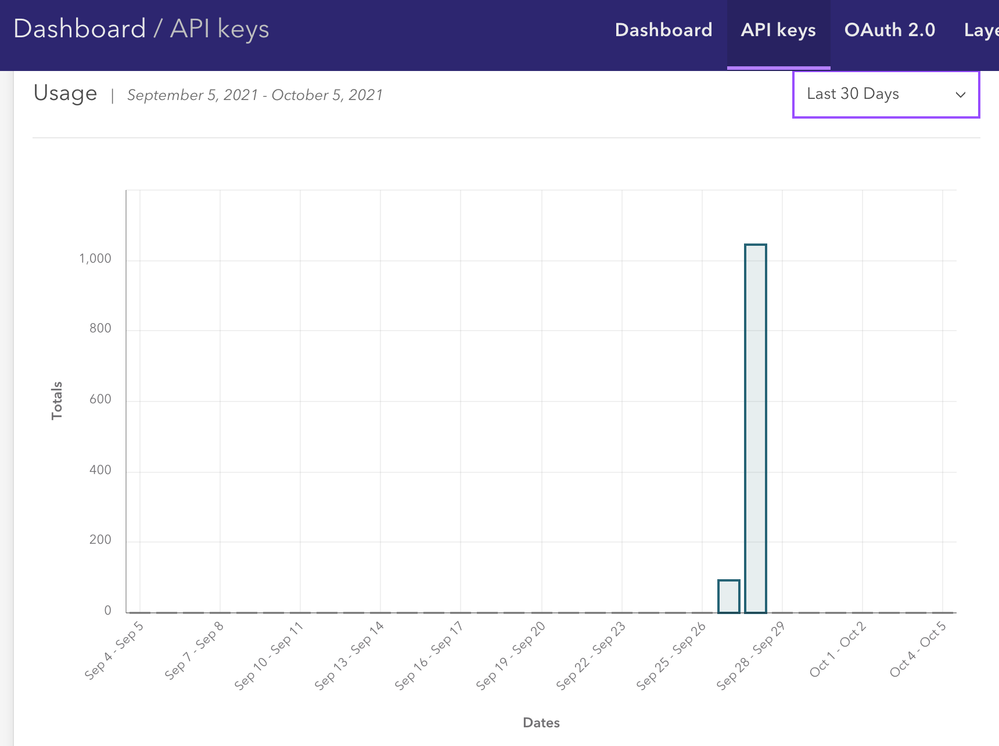Click the Oct 1 - Oct 2 axis label
The image size is (999, 746).
[x=838, y=649]
